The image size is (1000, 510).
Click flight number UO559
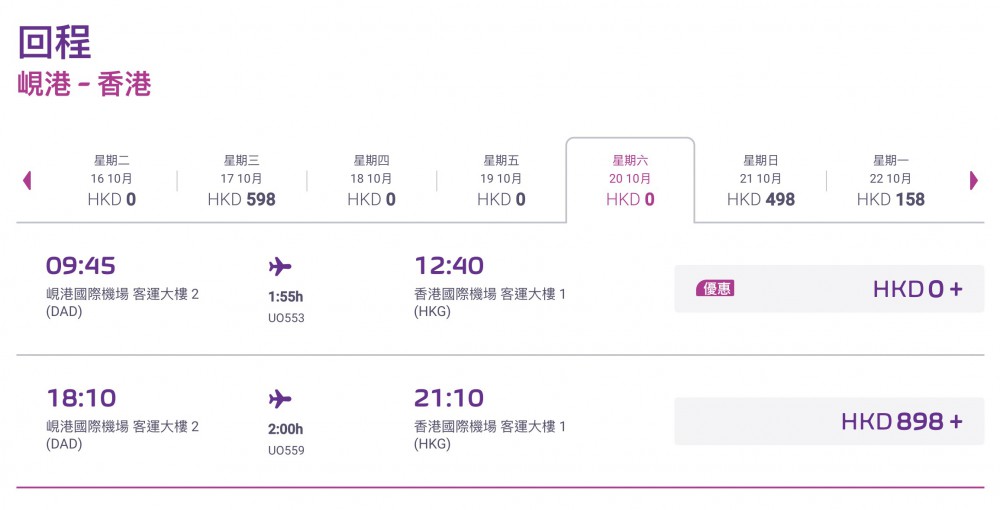(x=286, y=450)
